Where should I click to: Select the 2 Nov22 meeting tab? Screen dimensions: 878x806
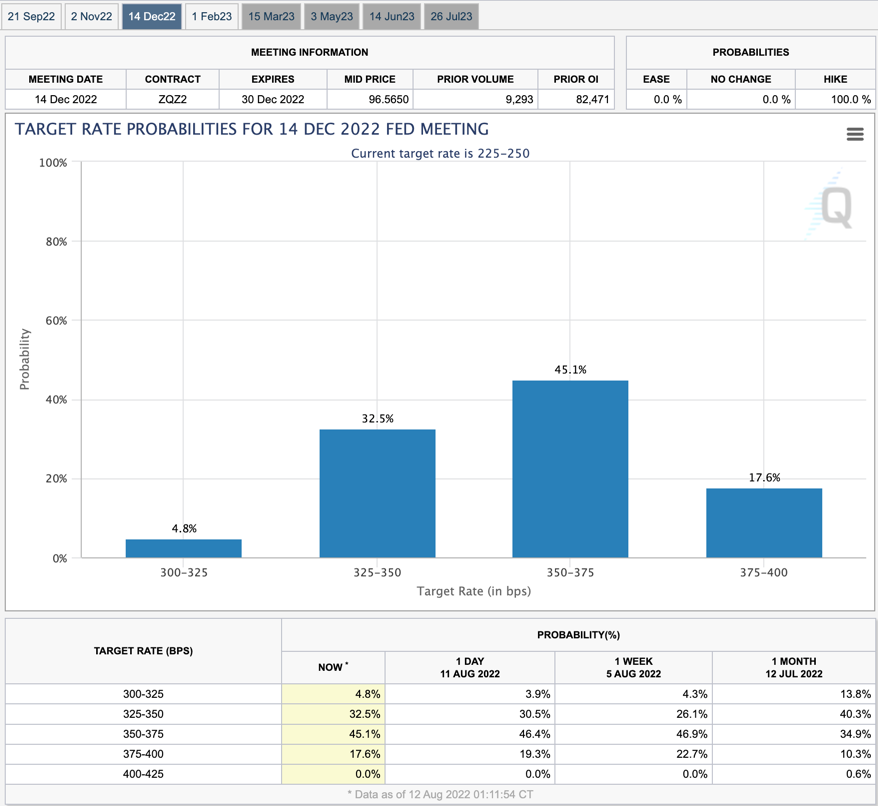point(91,16)
